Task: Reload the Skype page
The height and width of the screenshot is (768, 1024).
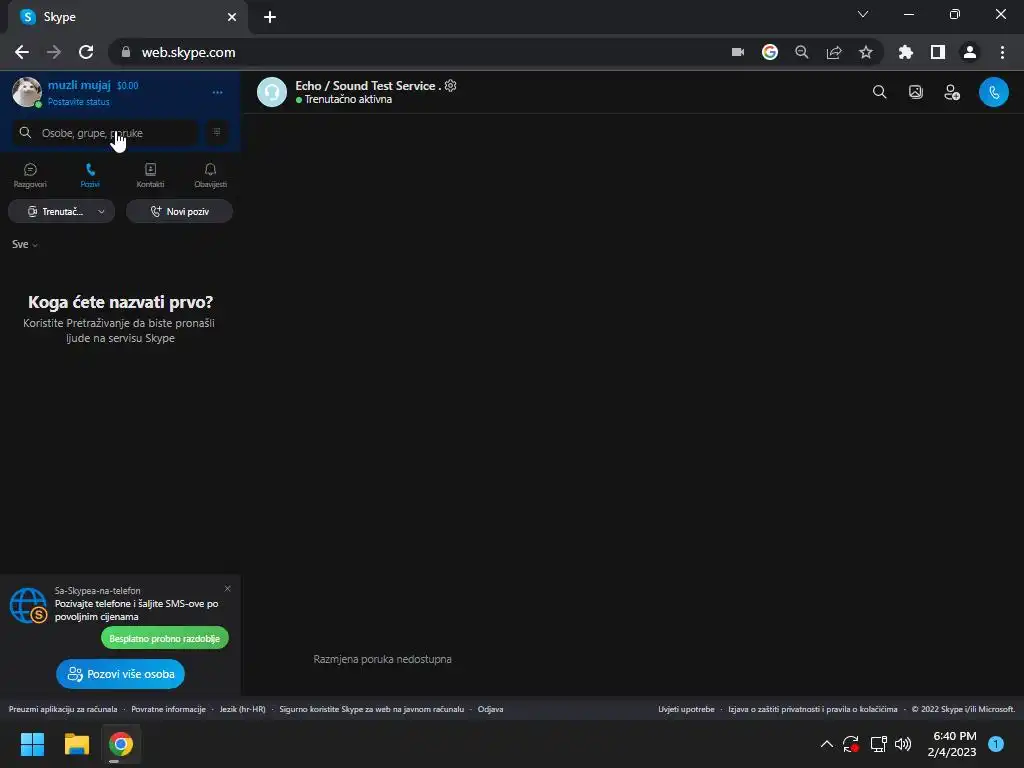Action: 86,52
